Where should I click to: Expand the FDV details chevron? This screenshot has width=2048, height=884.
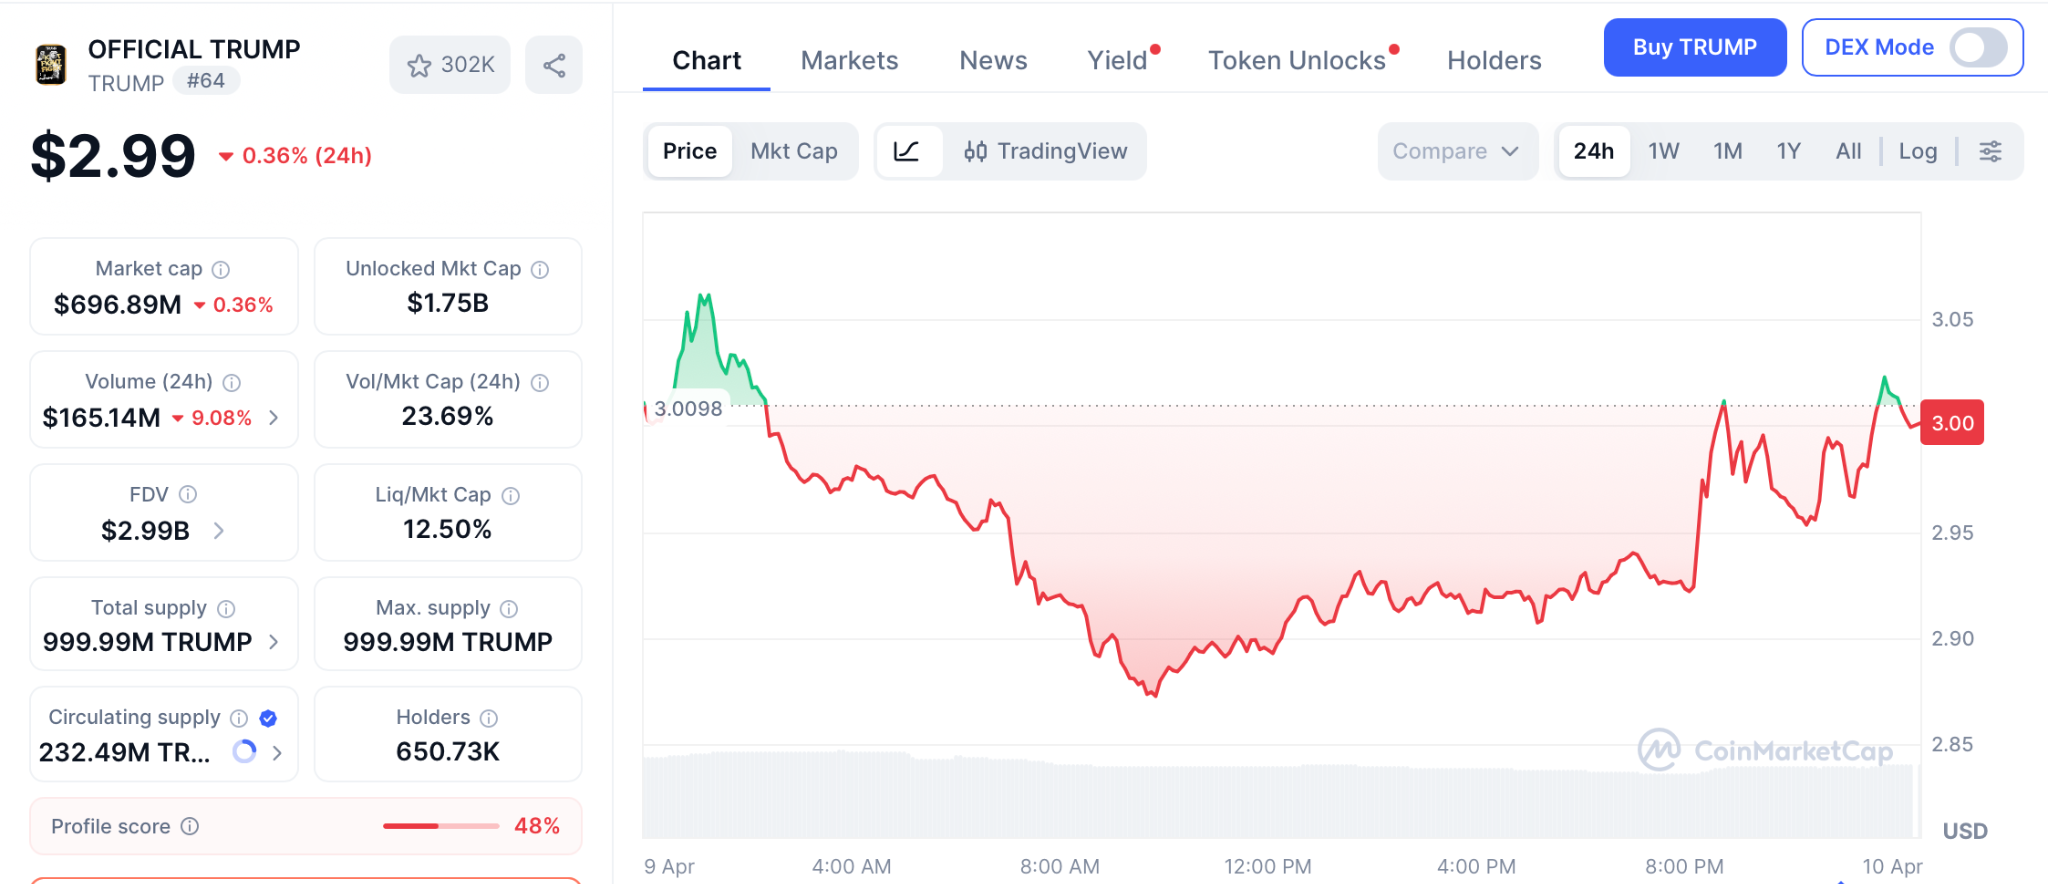click(x=219, y=531)
